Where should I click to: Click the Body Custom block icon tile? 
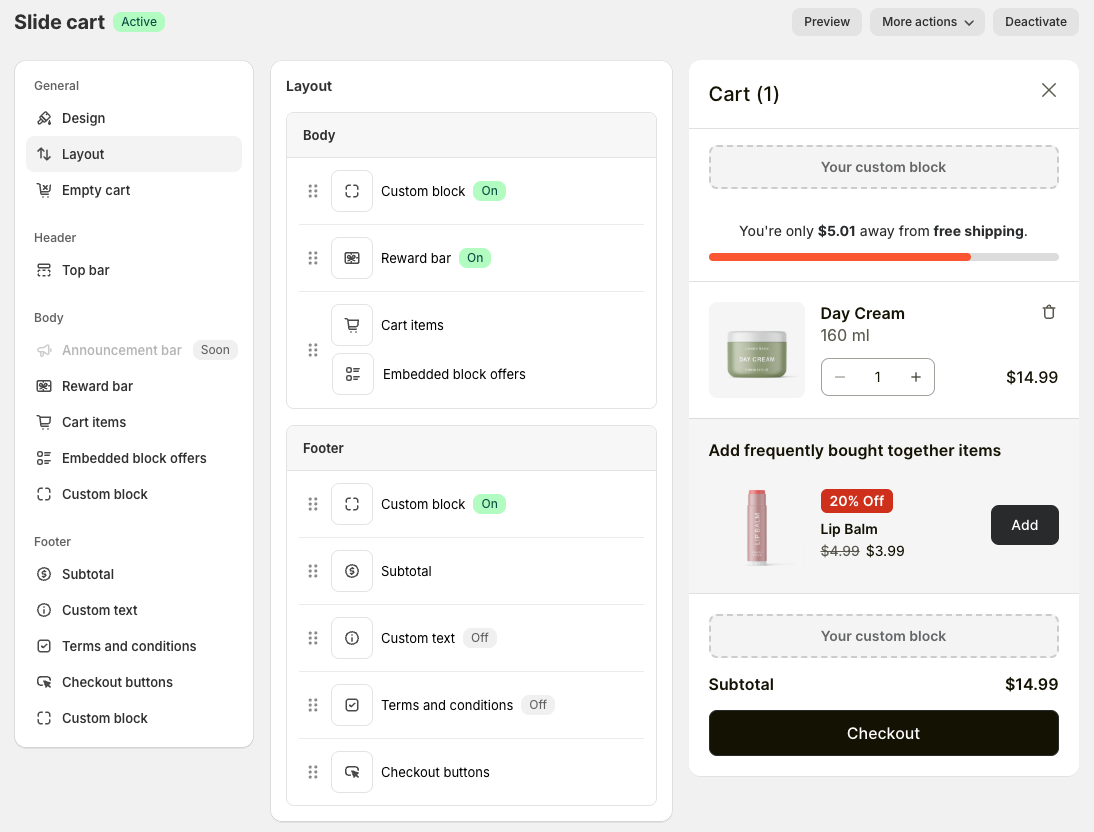(352, 191)
